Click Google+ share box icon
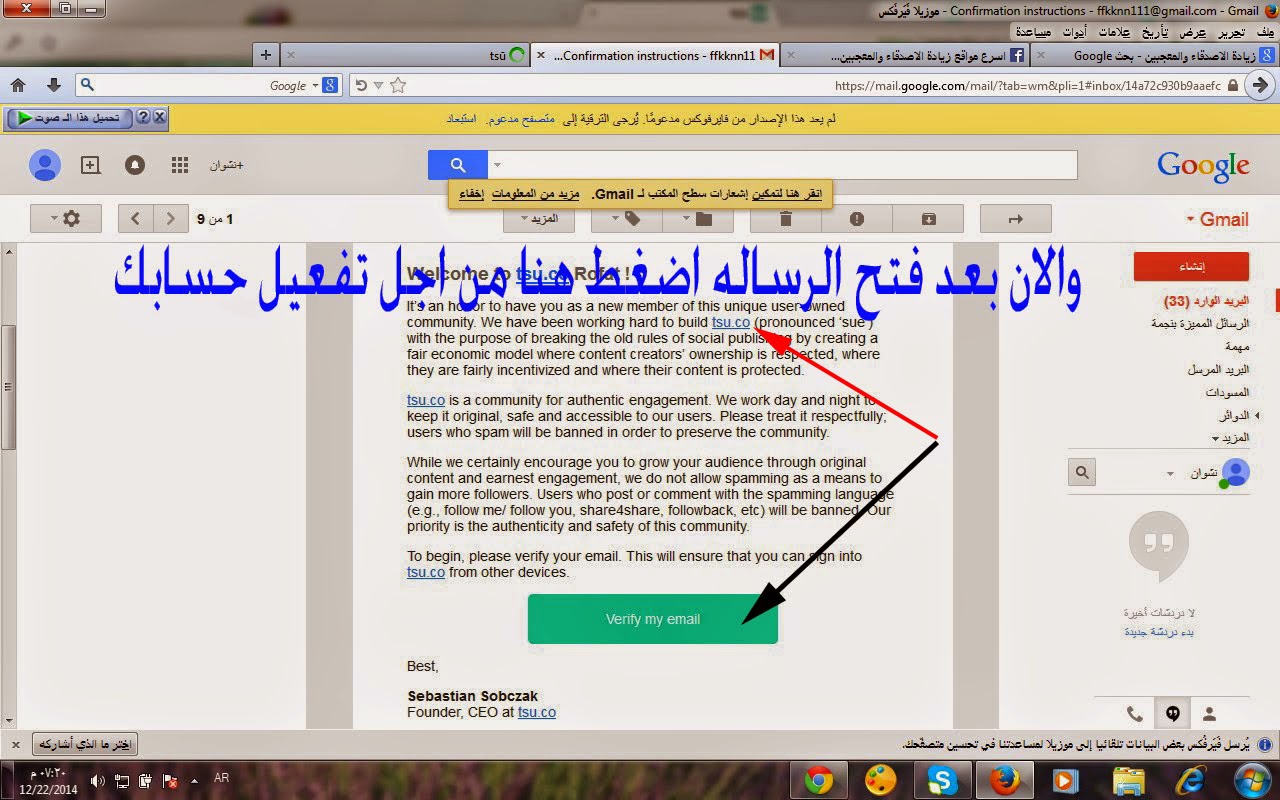This screenshot has width=1280, height=800. (x=91, y=165)
